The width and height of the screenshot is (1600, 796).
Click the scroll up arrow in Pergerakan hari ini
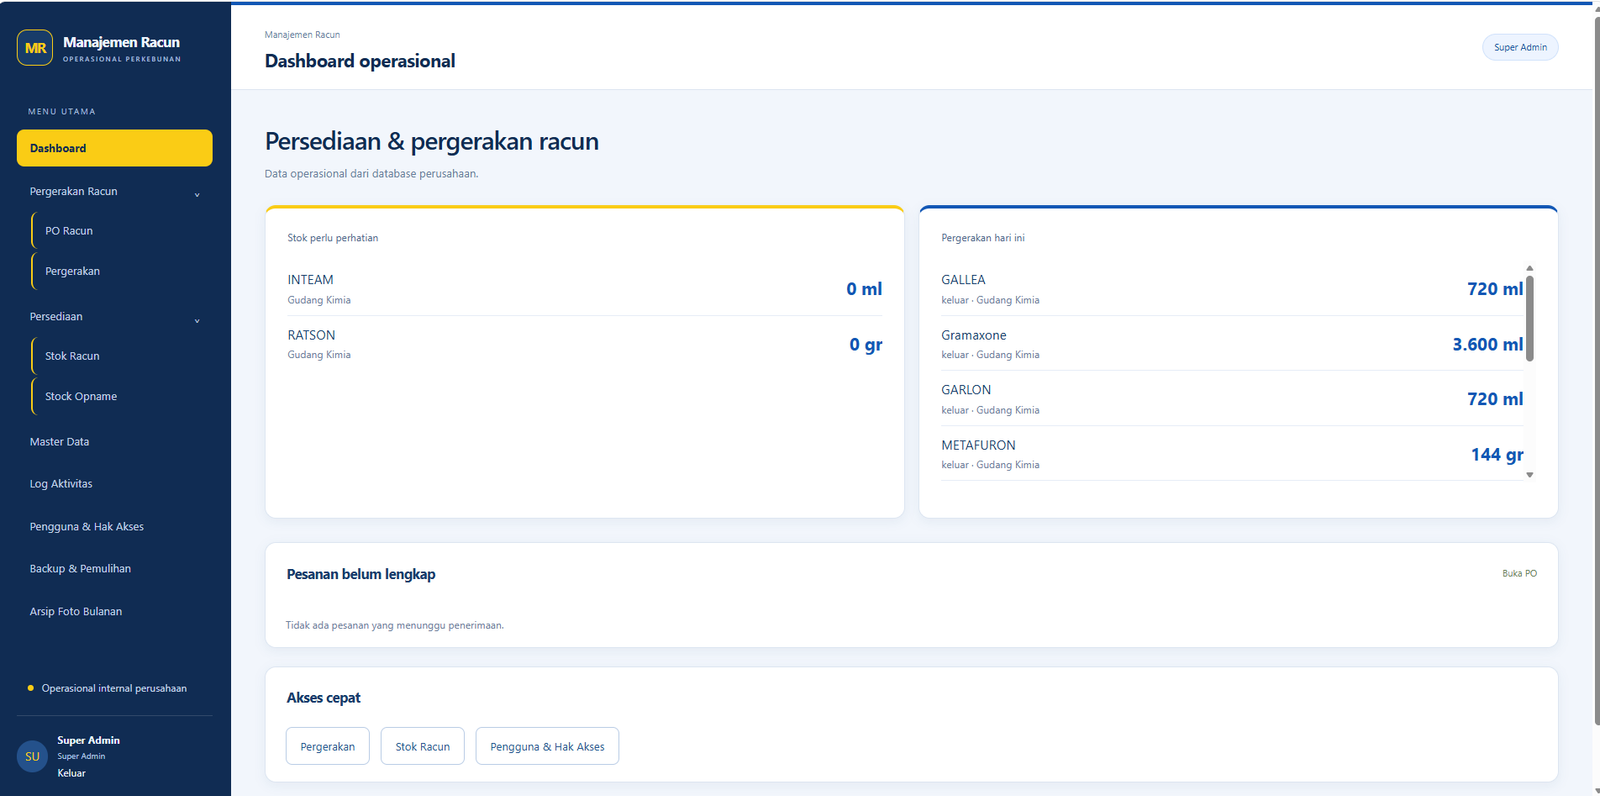(x=1530, y=268)
